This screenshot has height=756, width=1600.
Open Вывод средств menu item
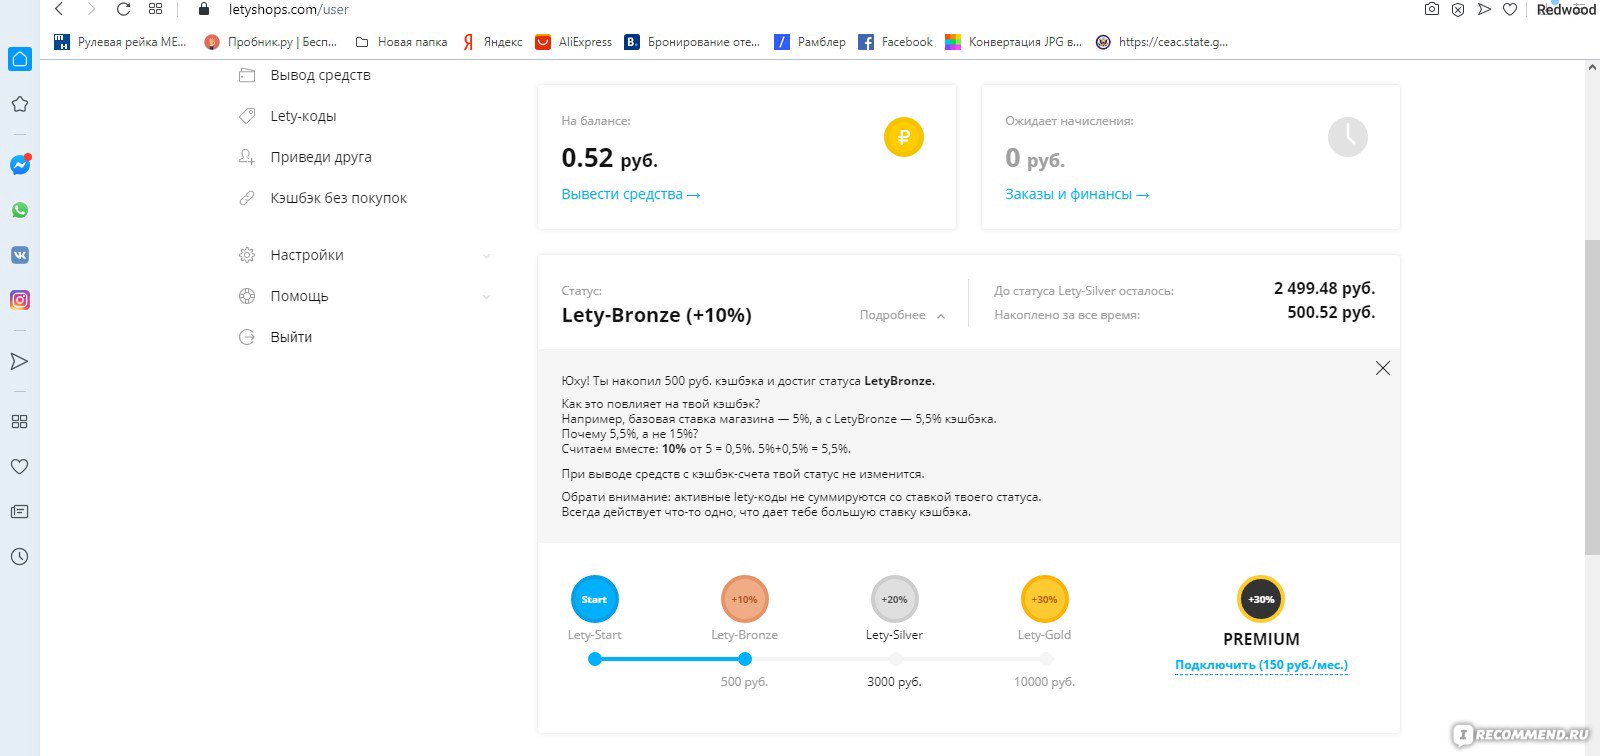tap(320, 75)
